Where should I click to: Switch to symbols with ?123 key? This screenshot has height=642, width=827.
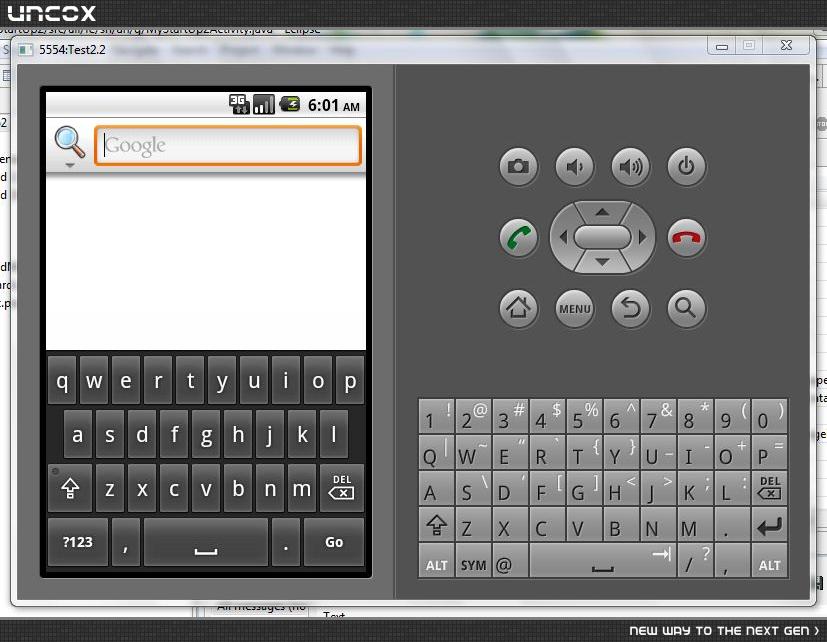click(x=78, y=542)
